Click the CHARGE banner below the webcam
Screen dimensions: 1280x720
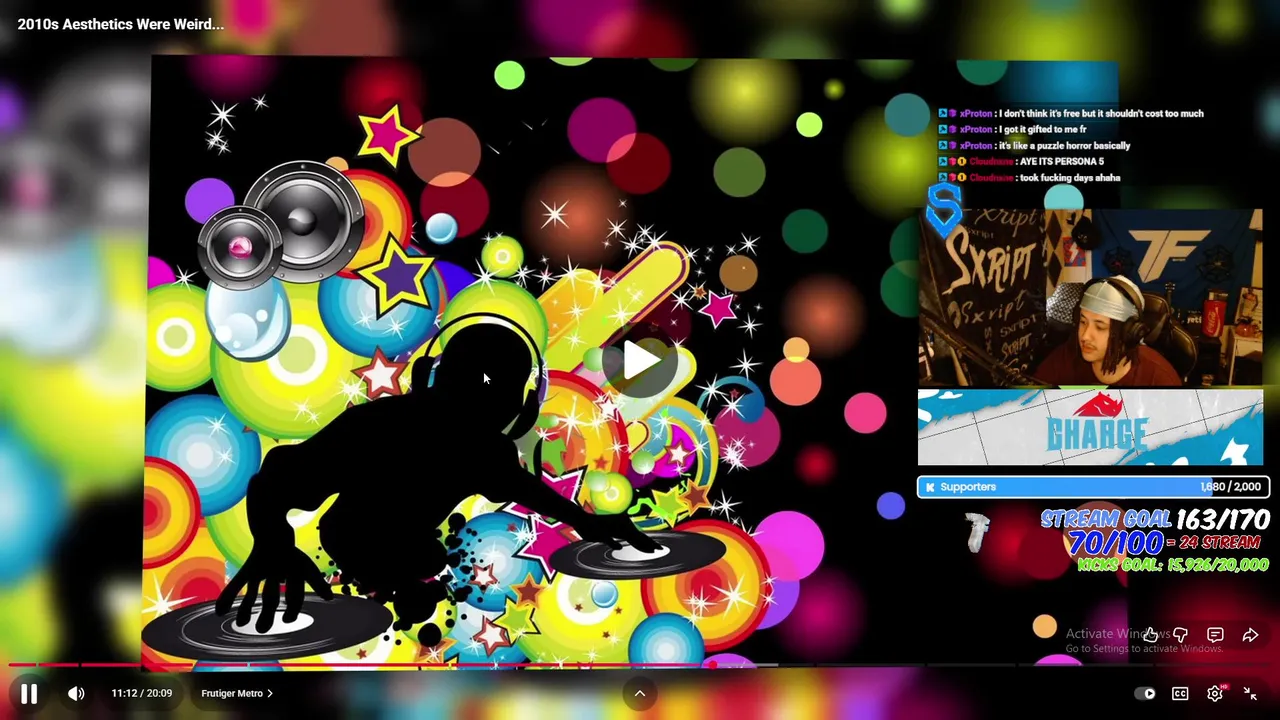click(1090, 428)
